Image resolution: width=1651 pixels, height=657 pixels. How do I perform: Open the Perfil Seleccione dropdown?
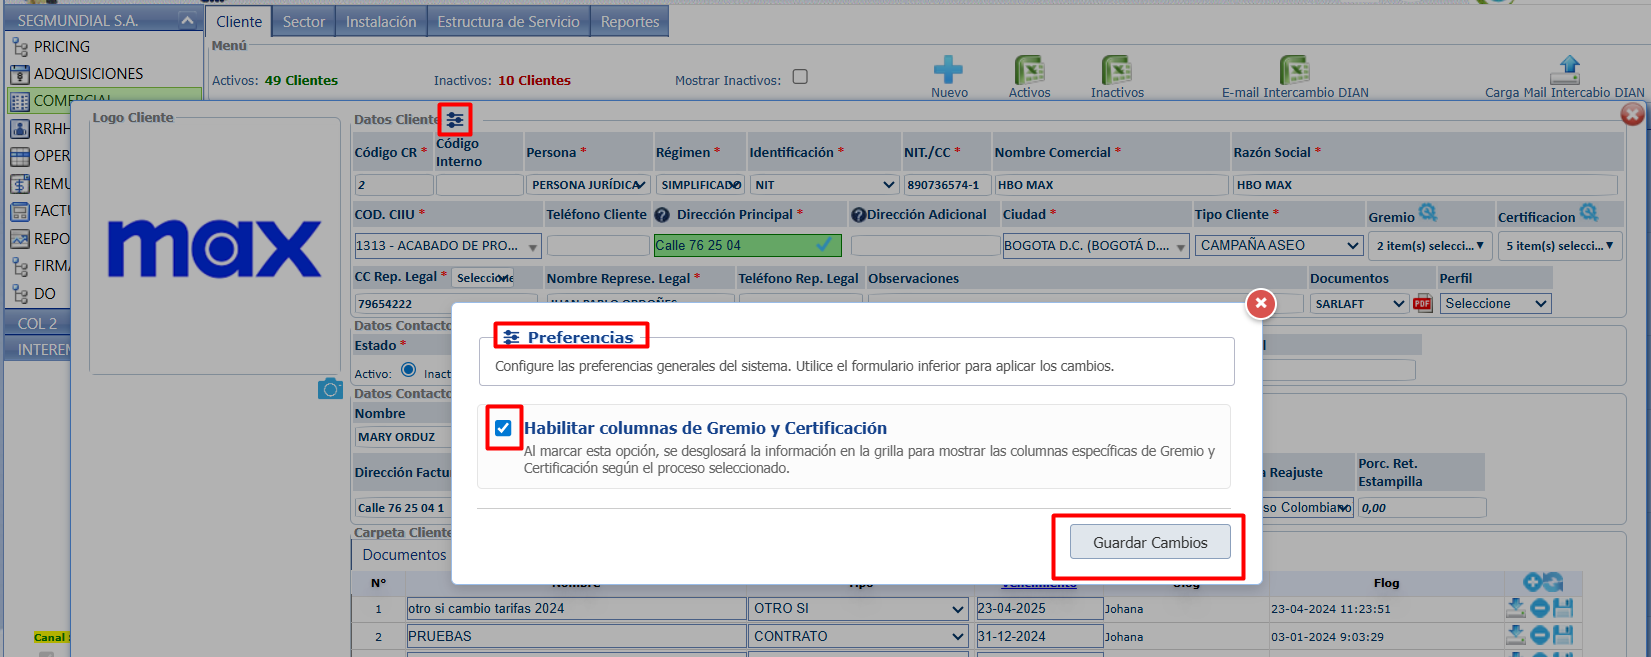[1495, 304]
